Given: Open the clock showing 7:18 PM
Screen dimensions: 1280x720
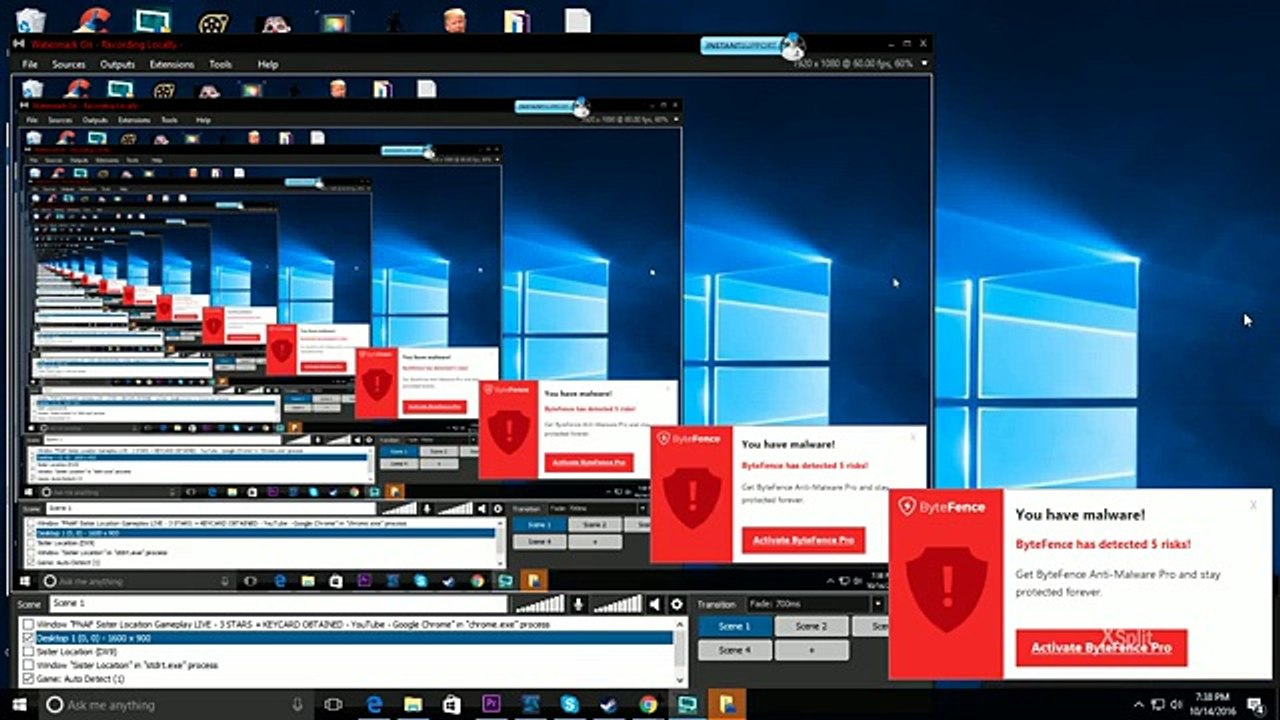Looking at the screenshot, I should (x=1215, y=705).
